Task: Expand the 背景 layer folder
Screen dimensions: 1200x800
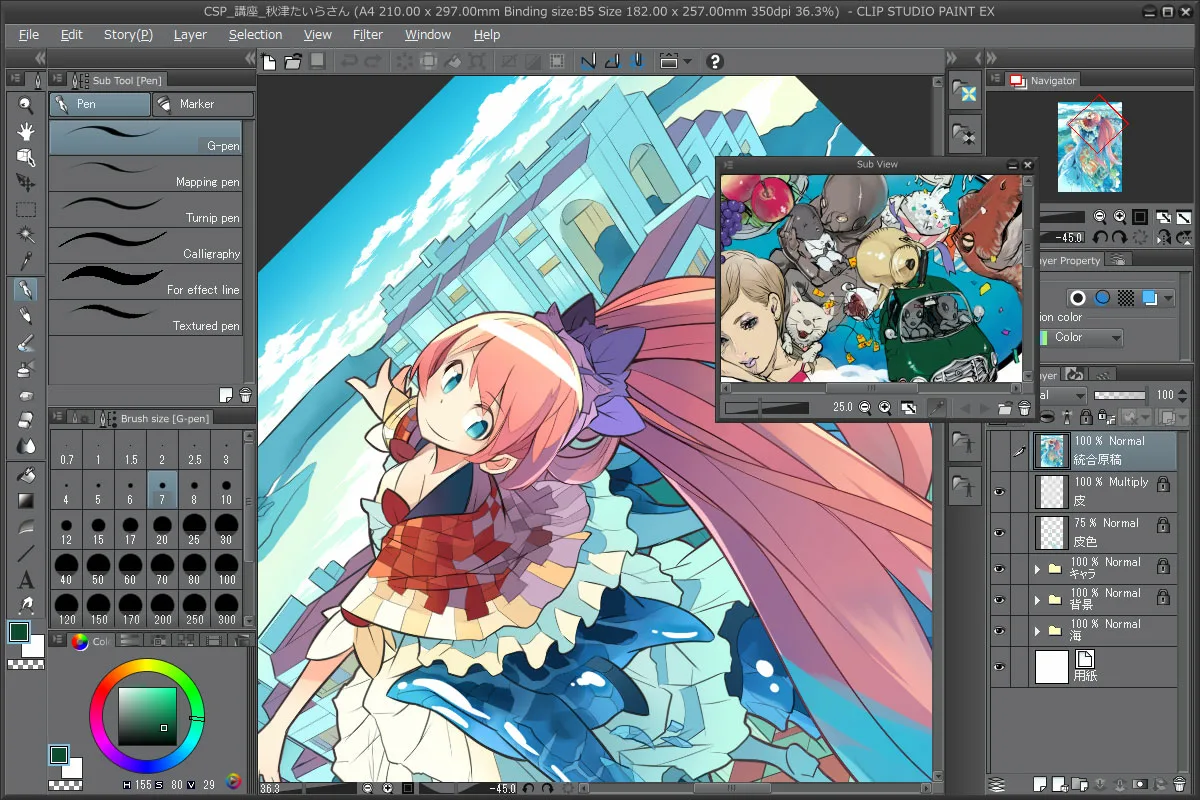Action: [1037, 600]
